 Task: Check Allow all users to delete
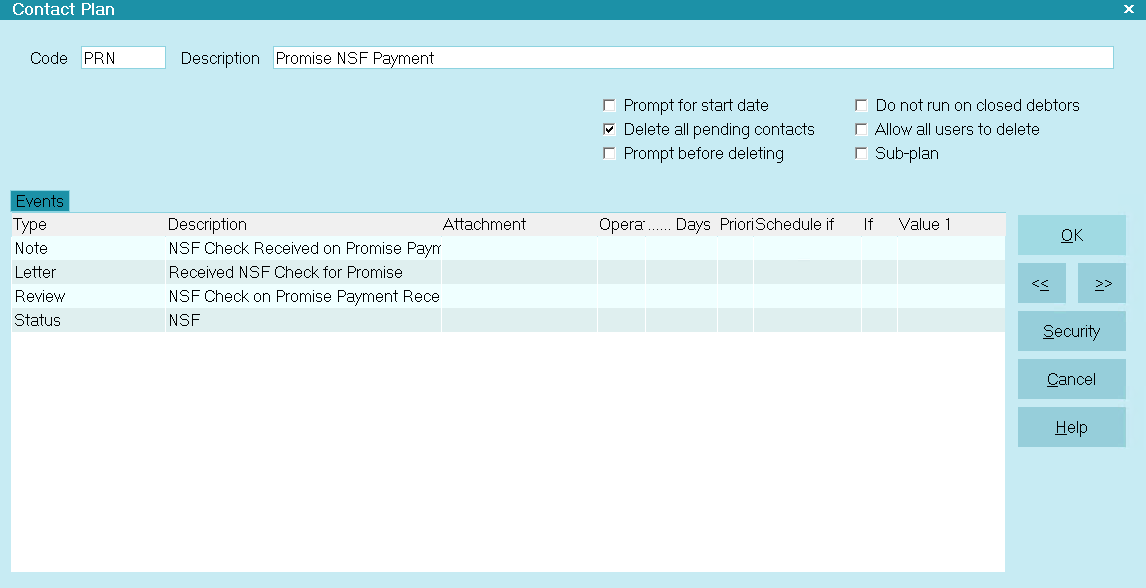(x=861, y=129)
